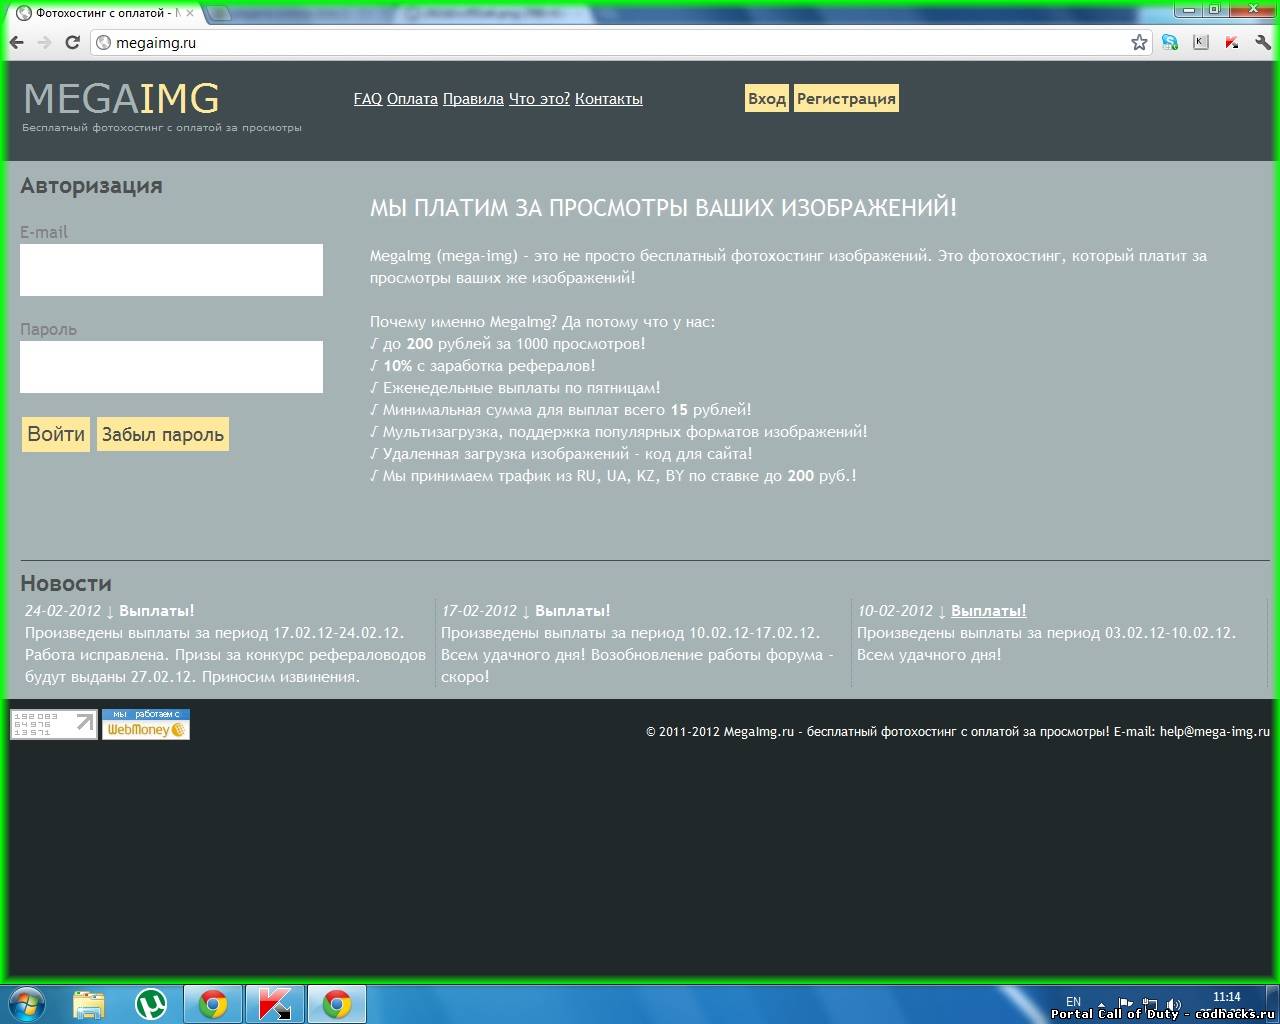Viewport: 1280px width, 1024px height.
Task: Open Kaspersky from the taskbar
Action: click(x=275, y=1004)
